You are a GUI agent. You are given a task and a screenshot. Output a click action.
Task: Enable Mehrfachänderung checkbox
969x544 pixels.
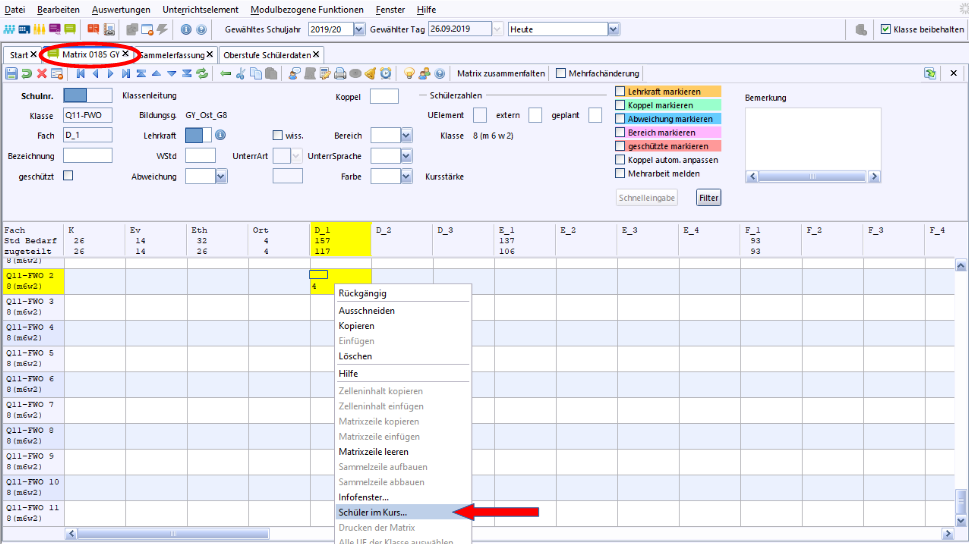[x=561, y=74]
